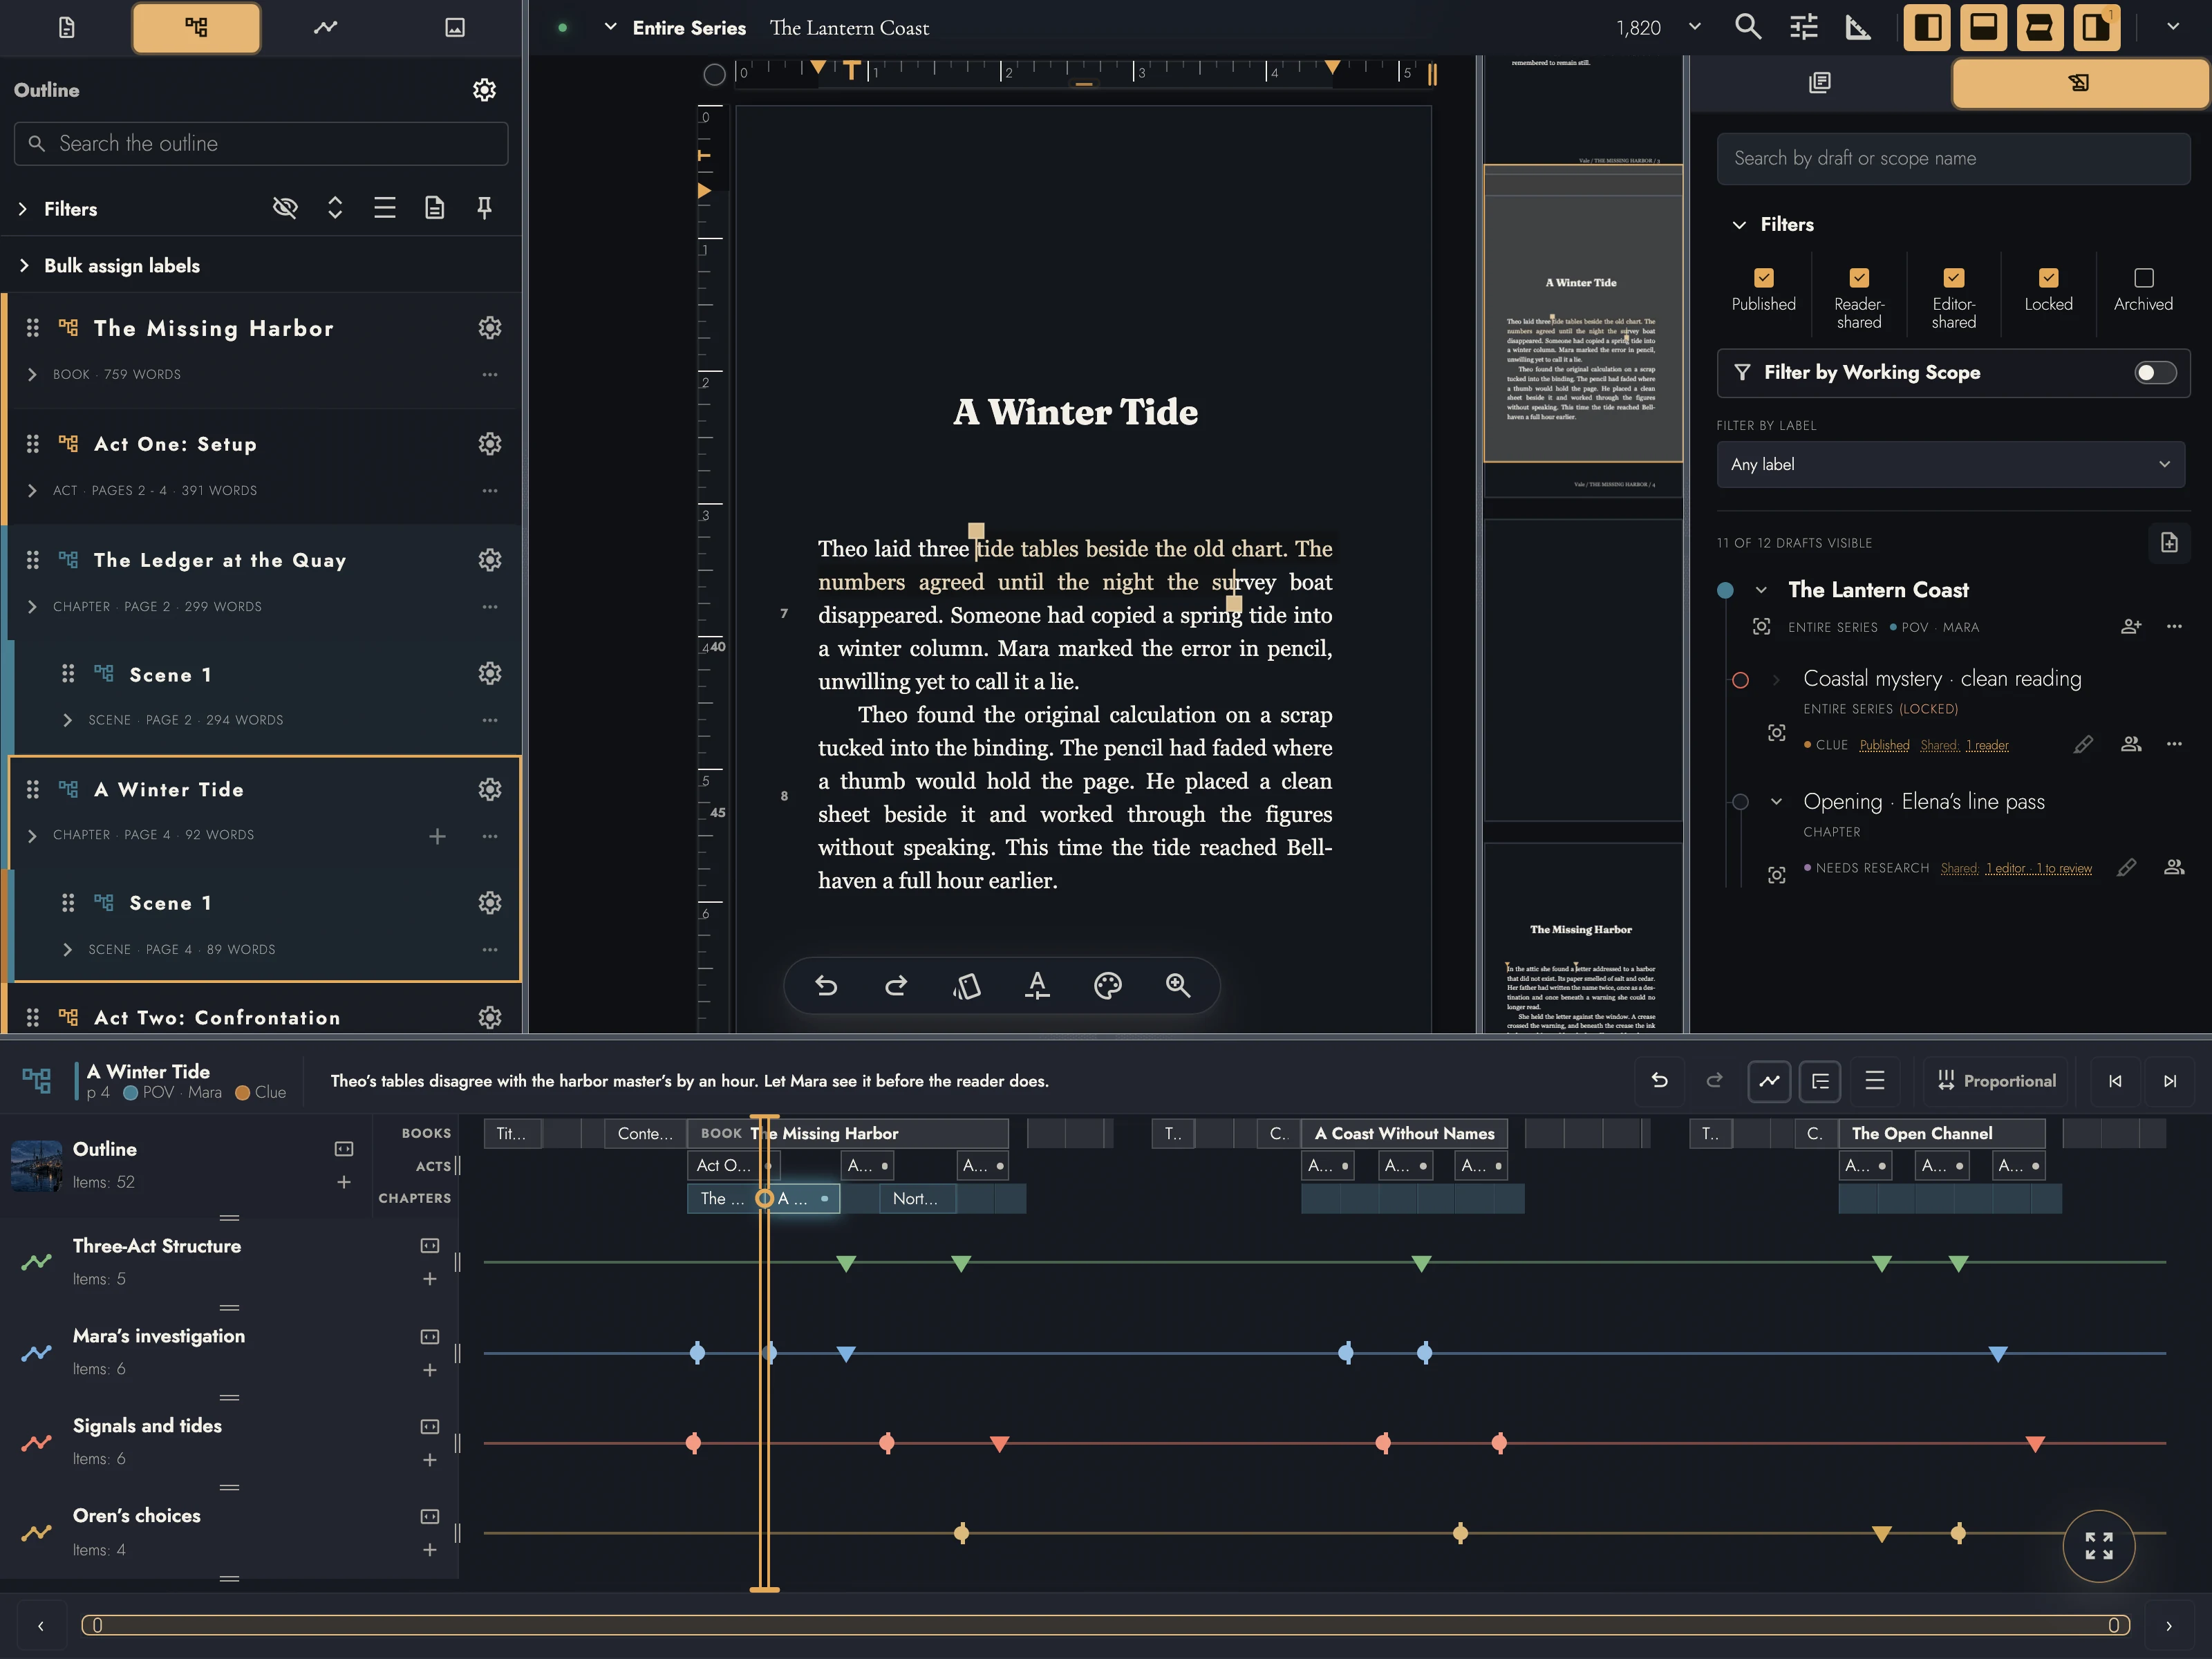This screenshot has width=2212, height=1659.
Task: Click the pin icon in Filters row
Action: (484, 208)
